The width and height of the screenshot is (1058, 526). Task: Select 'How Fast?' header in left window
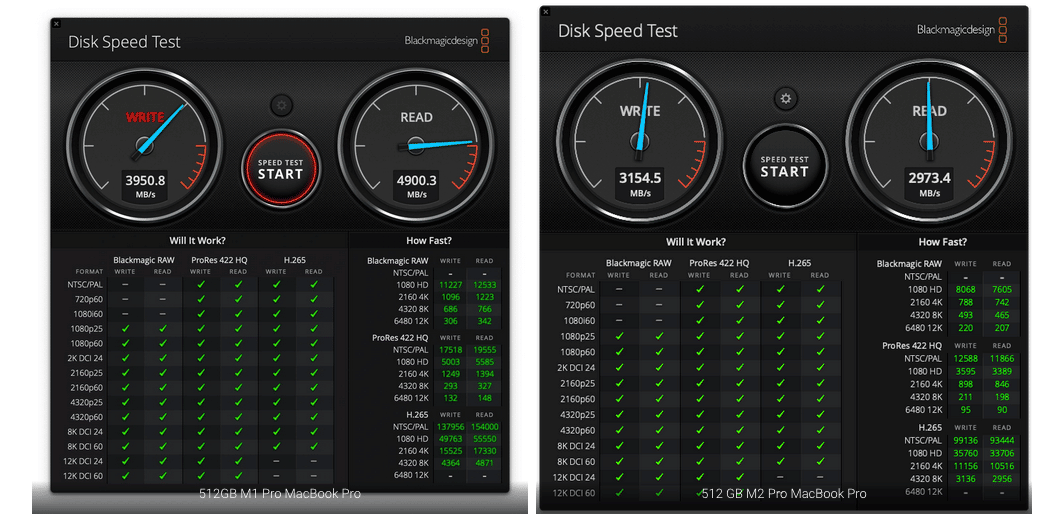point(429,240)
